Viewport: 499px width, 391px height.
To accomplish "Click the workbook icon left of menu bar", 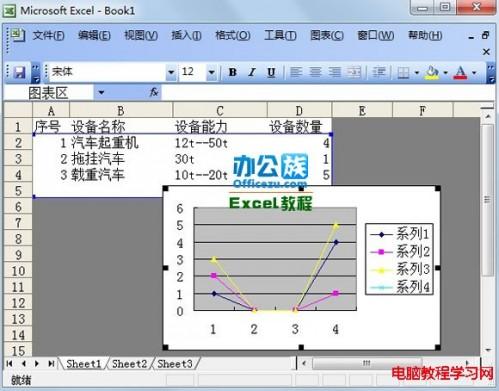I will tap(17, 35).
